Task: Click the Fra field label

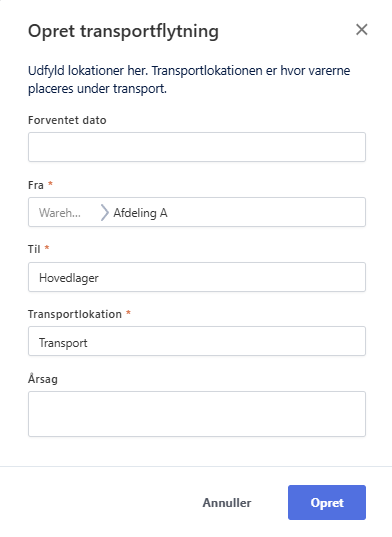Action: pos(36,185)
